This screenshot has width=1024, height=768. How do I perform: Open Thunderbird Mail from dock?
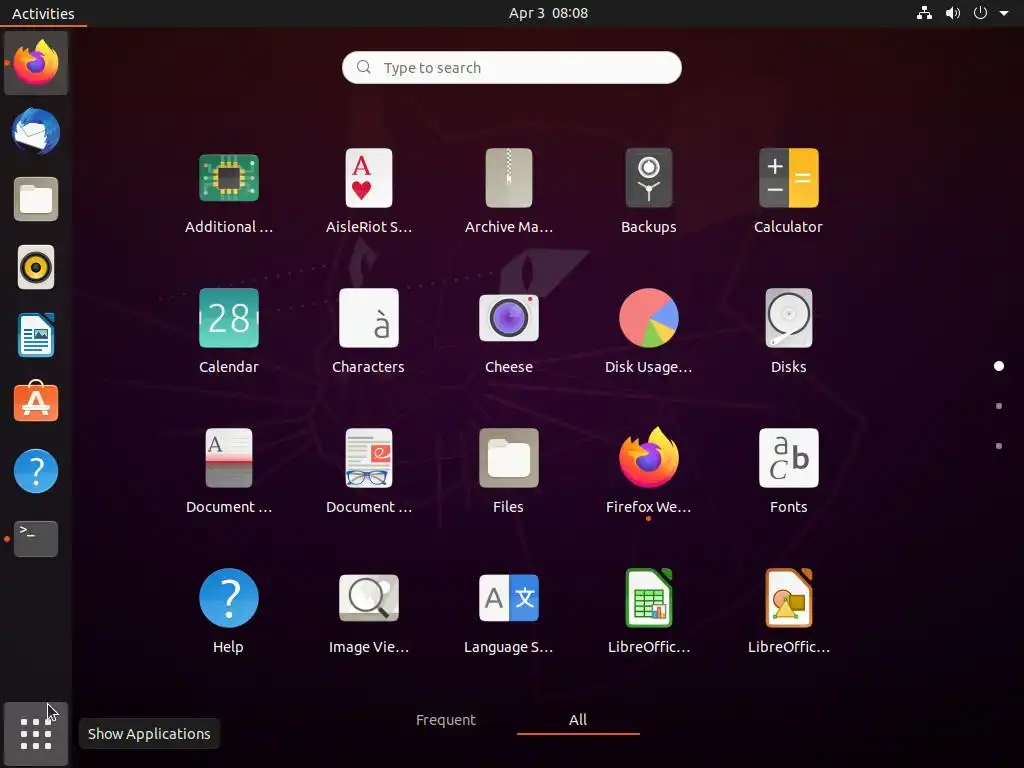coord(36,131)
